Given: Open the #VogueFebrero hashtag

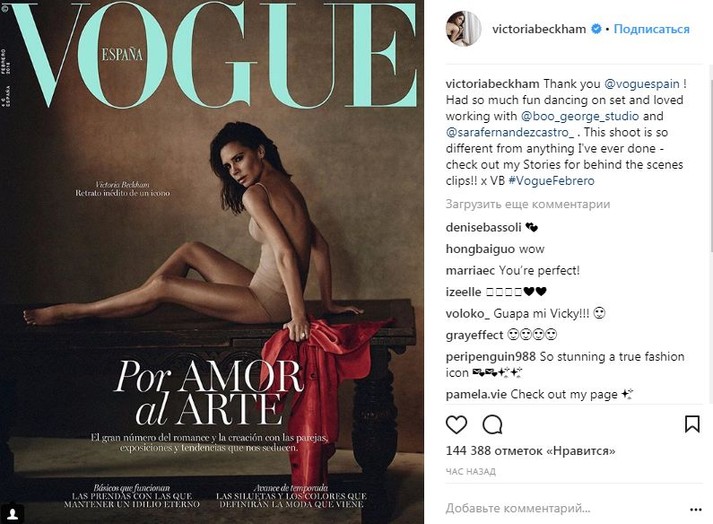Looking at the screenshot, I should click(551, 181).
